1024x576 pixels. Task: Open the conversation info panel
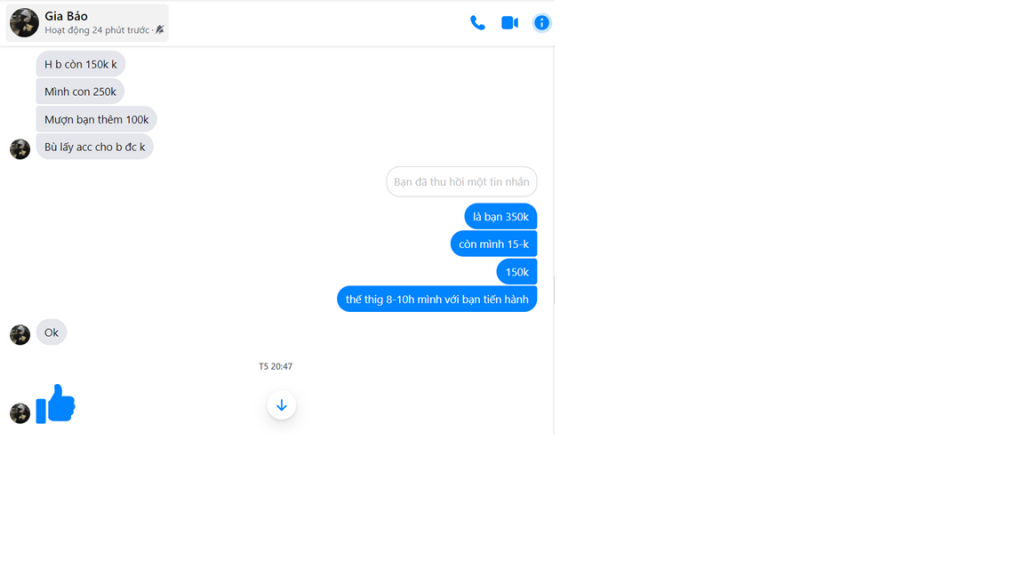click(x=541, y=23)
